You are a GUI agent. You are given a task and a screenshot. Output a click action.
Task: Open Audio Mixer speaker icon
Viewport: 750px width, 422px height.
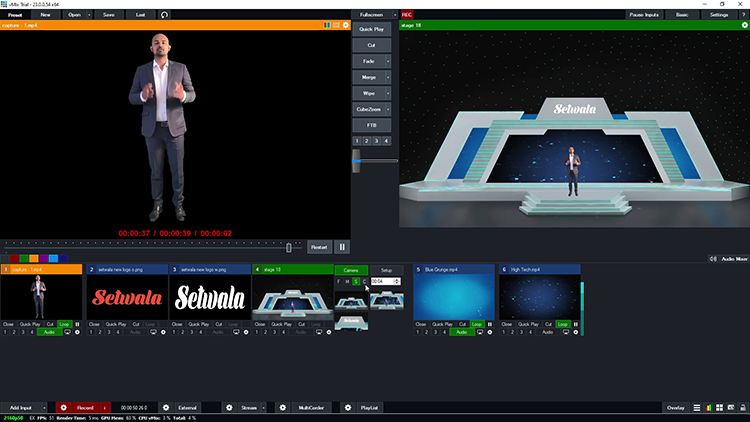[712, 259]
